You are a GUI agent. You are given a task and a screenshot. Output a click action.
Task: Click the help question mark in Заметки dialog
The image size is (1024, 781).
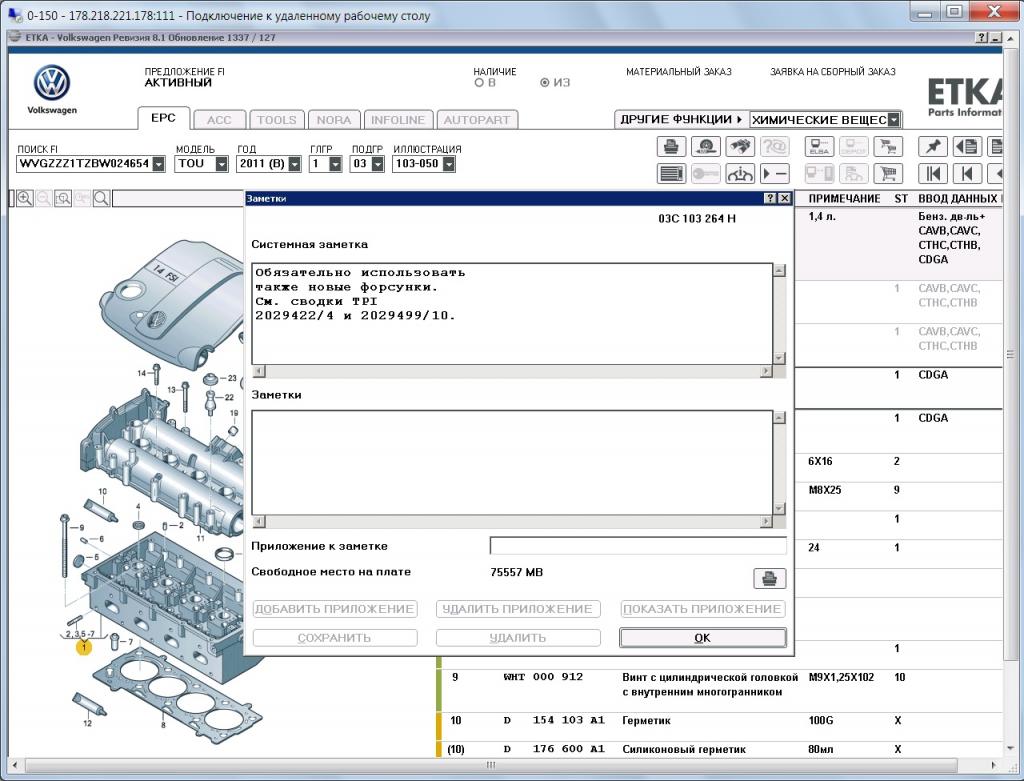click(770, 199)
